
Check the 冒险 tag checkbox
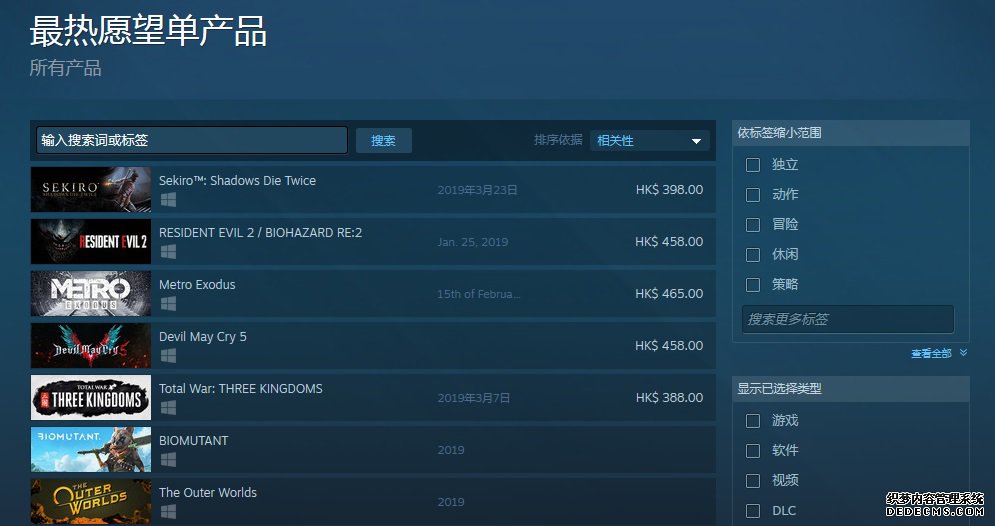[753, 225]
